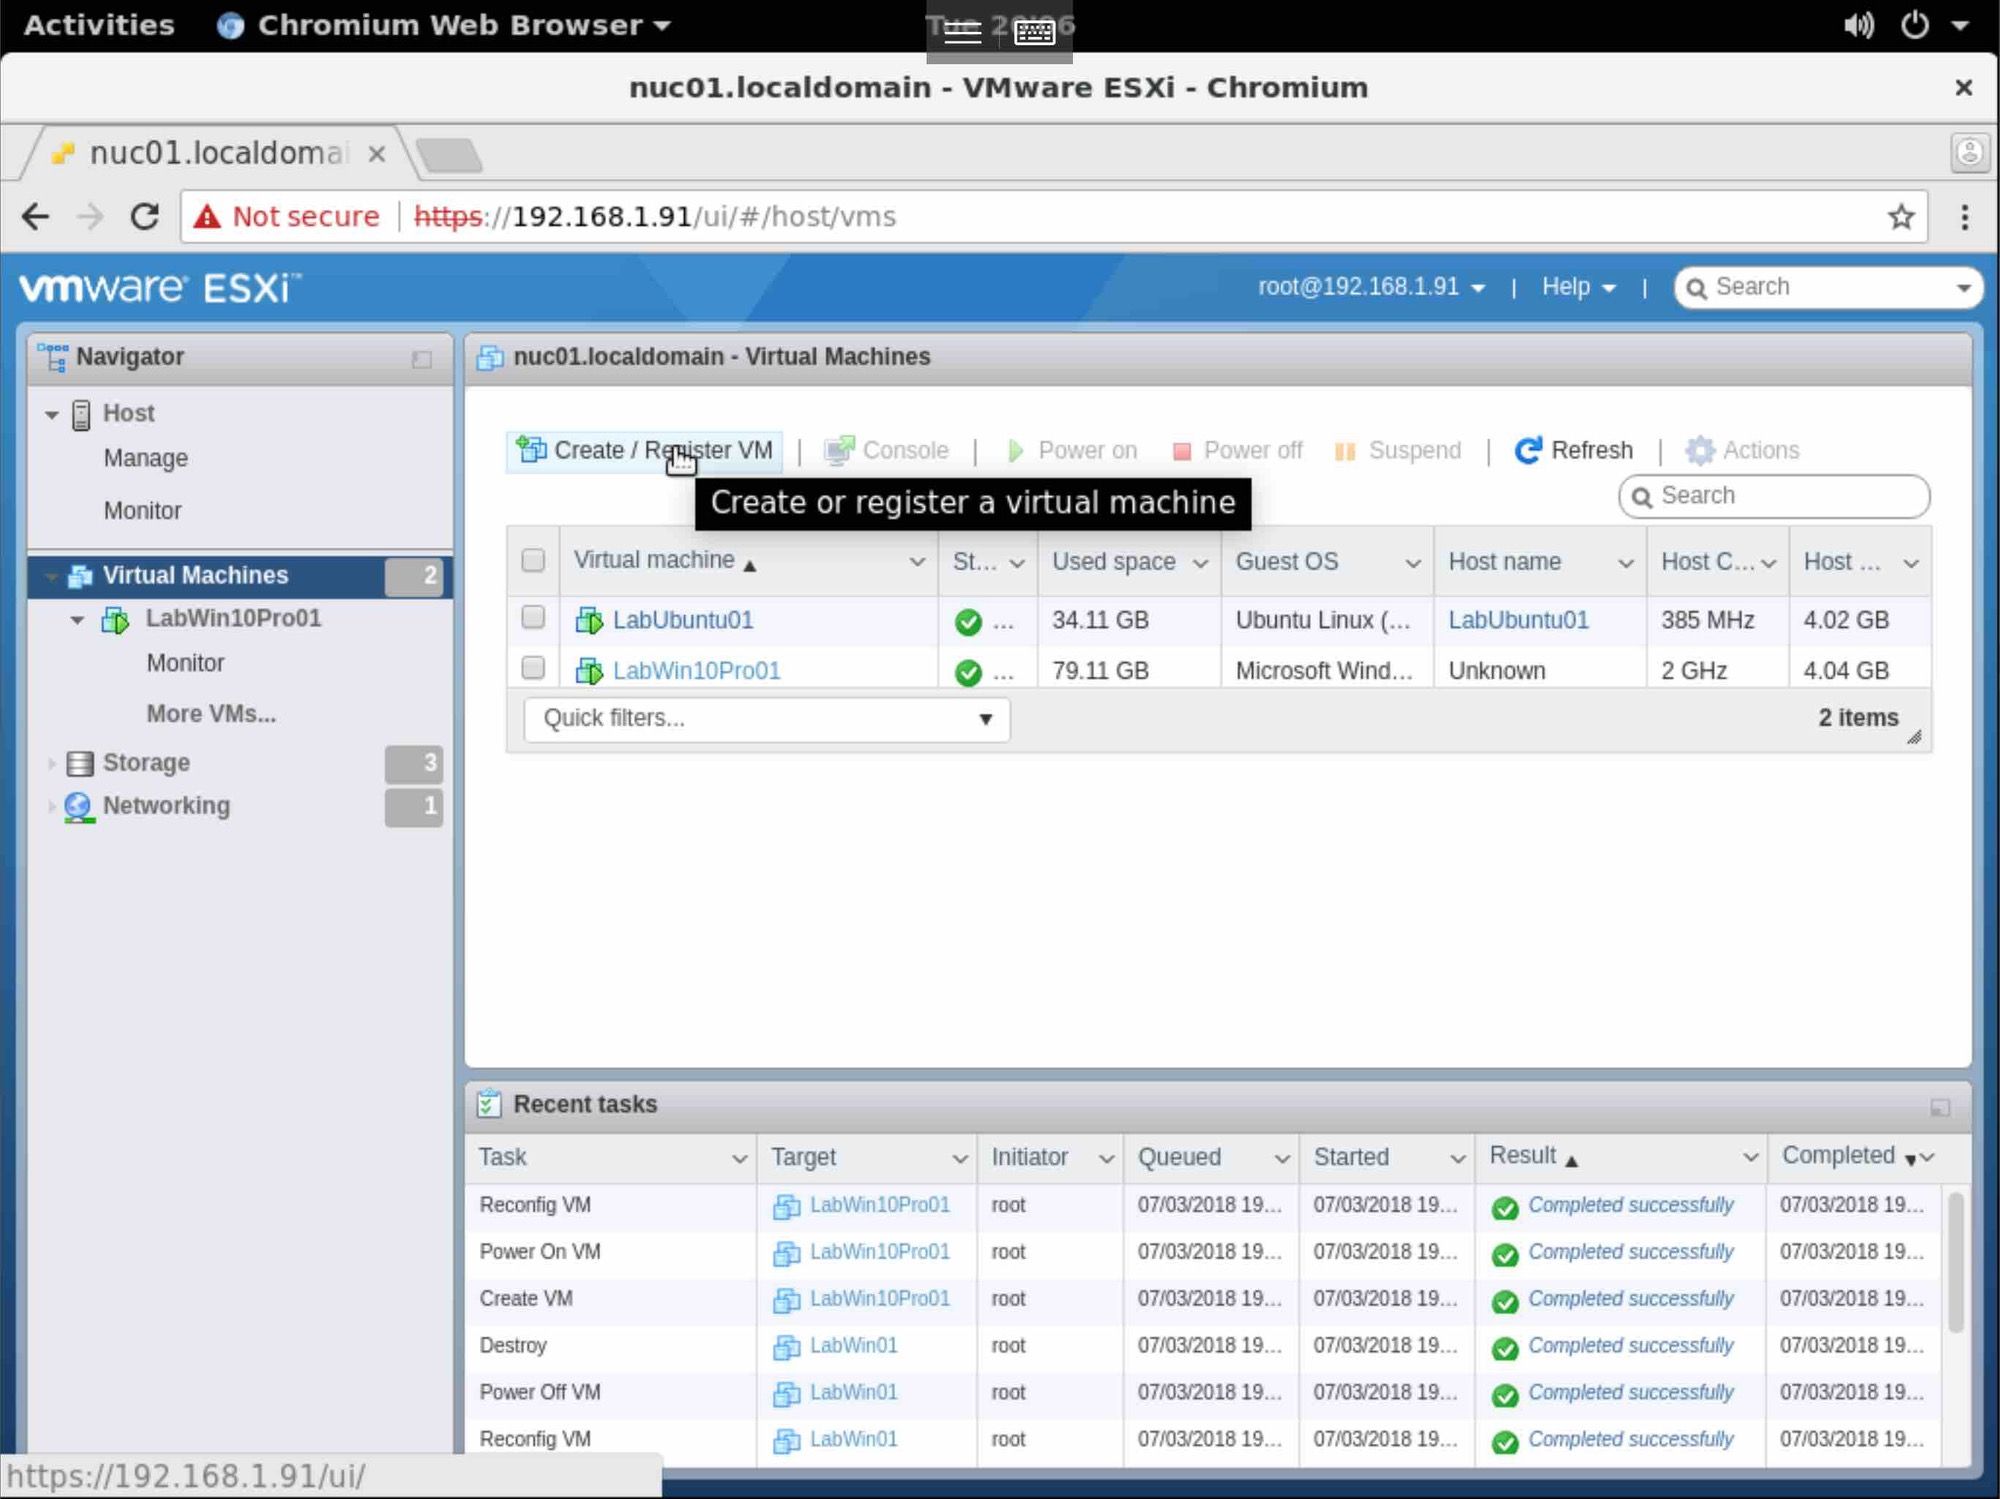The image size is (2000, 1499).
Task: Open the Chromium Web Browser app menu
Action: [x=445, y=24]
